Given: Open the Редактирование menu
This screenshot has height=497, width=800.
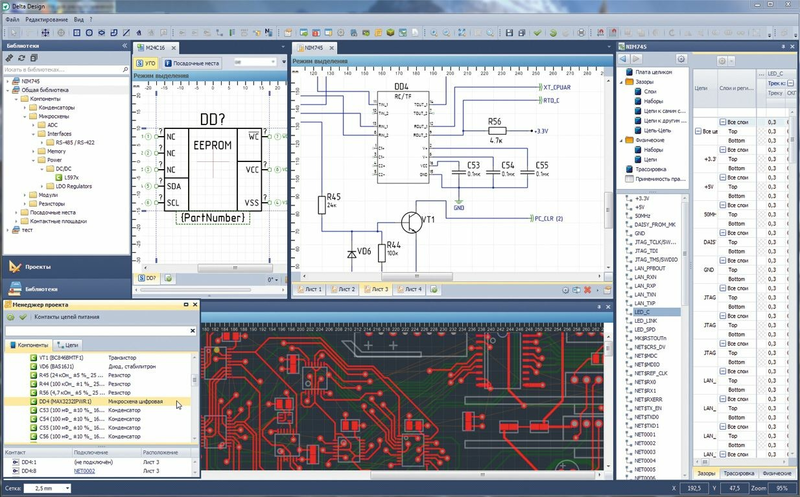Looking at the screenshot, I should [46, 19].
